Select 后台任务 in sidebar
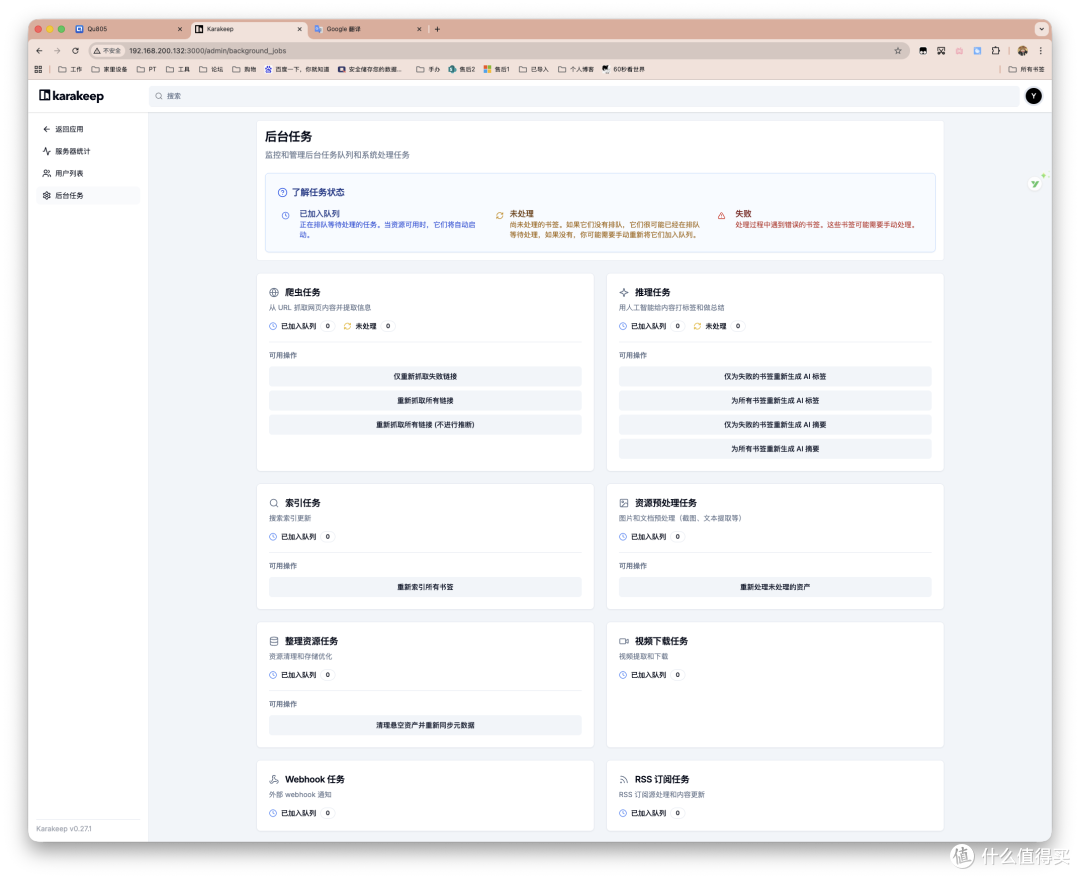 pyautogui.click(x=87, y=196)
